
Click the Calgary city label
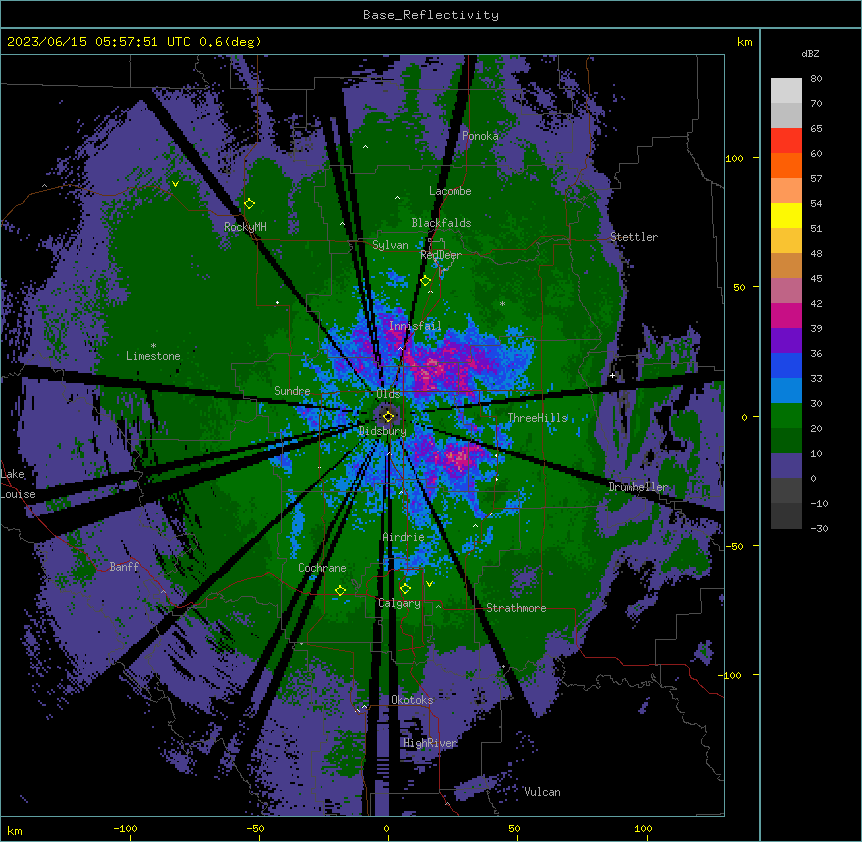point(400,603)
